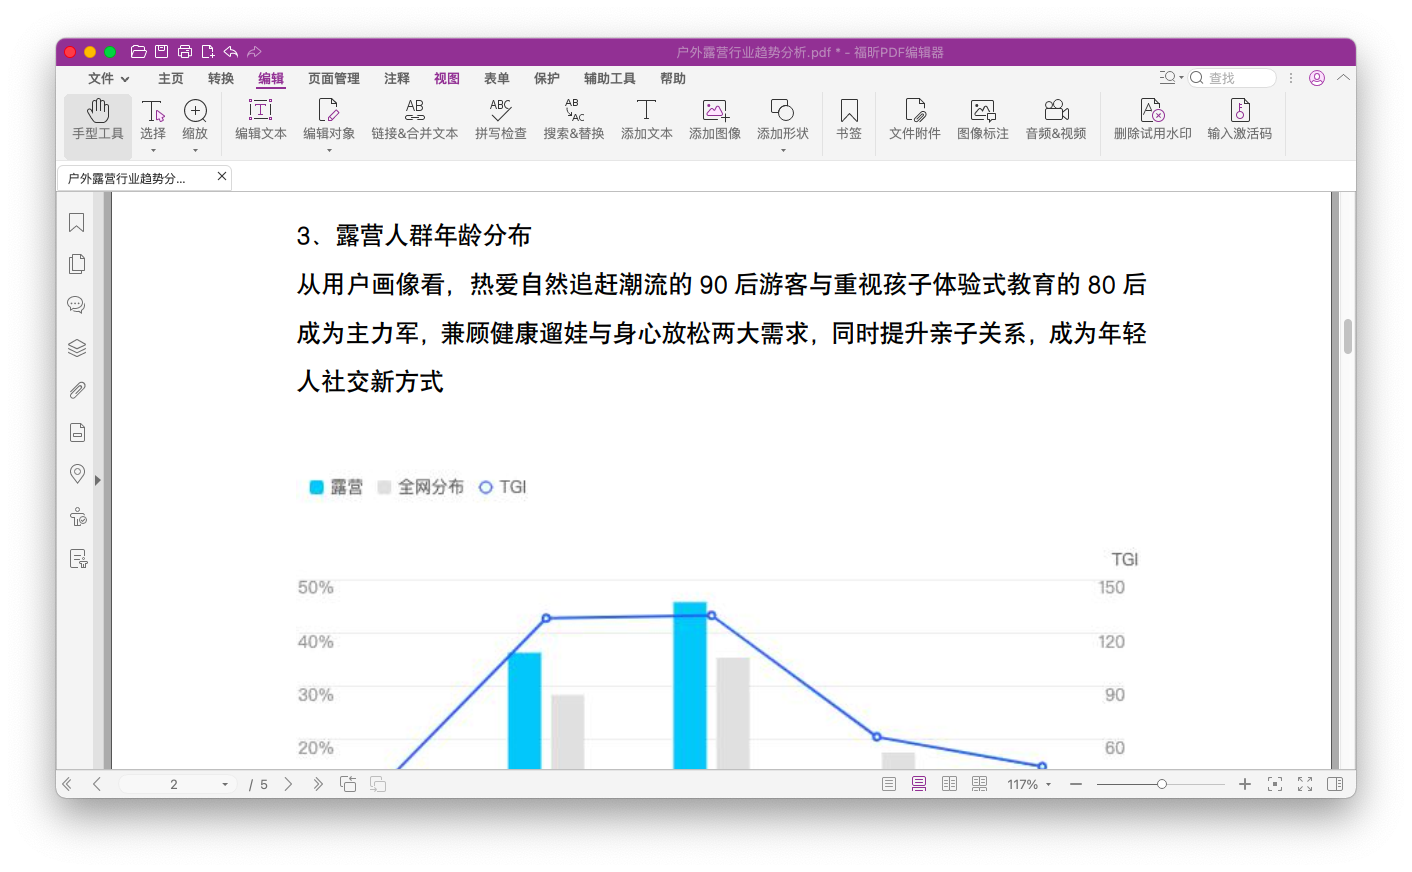The image size is (1412, 872).
Task: Select the 手型工具 hand tool
Action: click(98, 120)
